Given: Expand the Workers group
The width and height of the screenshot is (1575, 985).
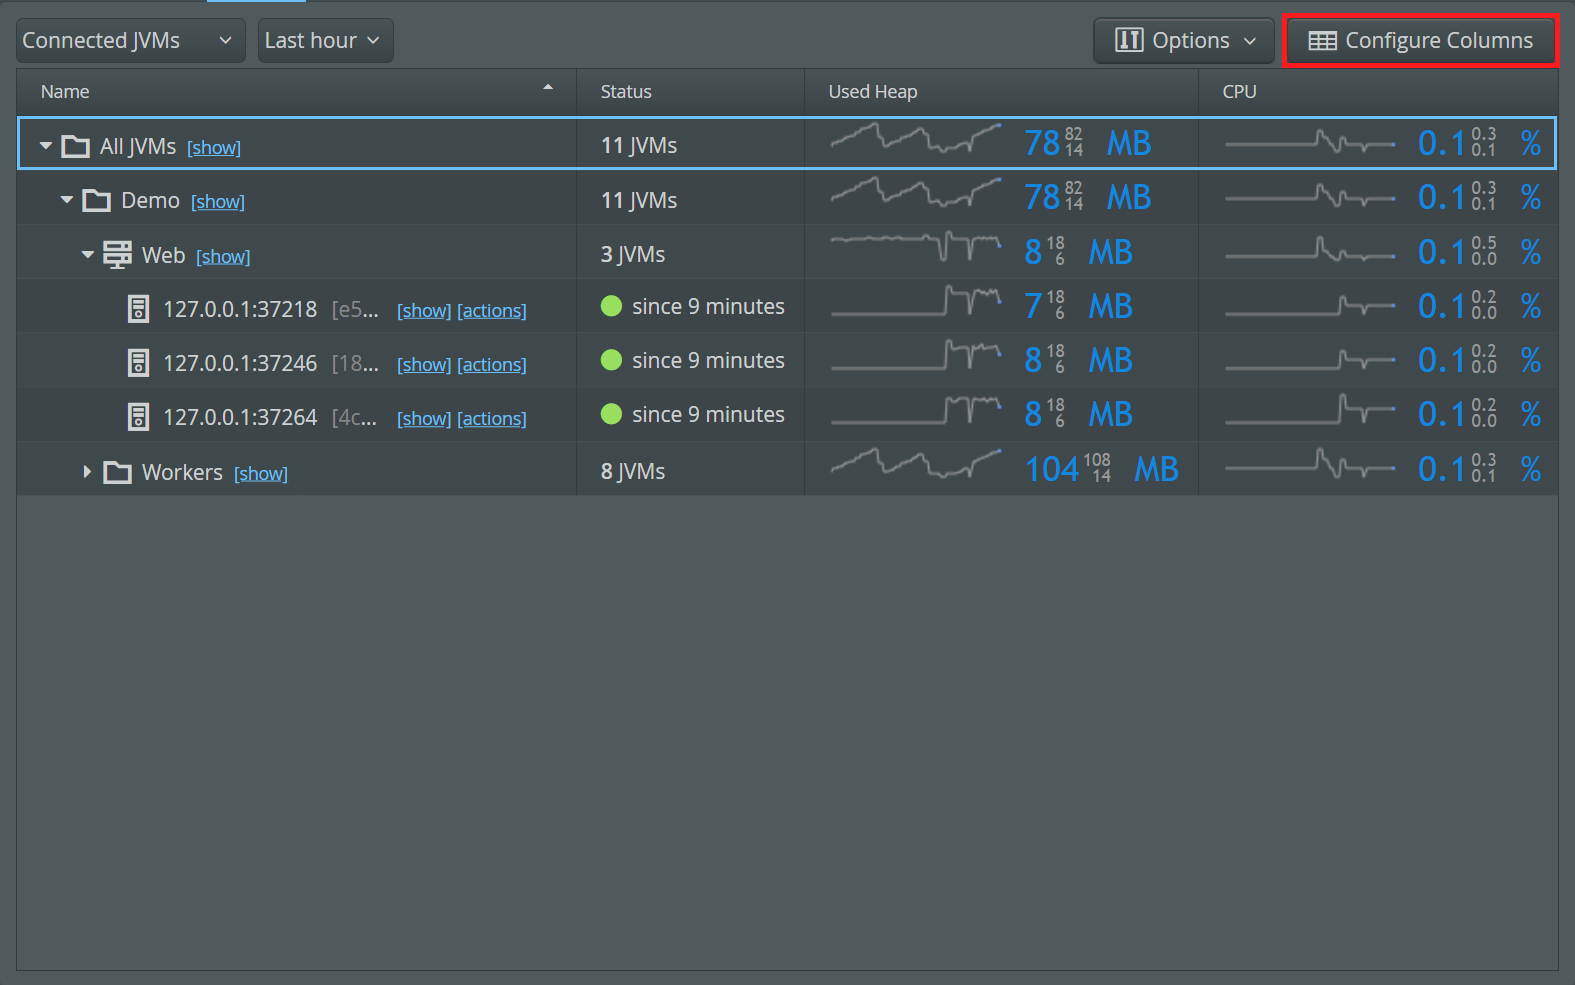Looking at the screenshot, I should coord(87,472).
